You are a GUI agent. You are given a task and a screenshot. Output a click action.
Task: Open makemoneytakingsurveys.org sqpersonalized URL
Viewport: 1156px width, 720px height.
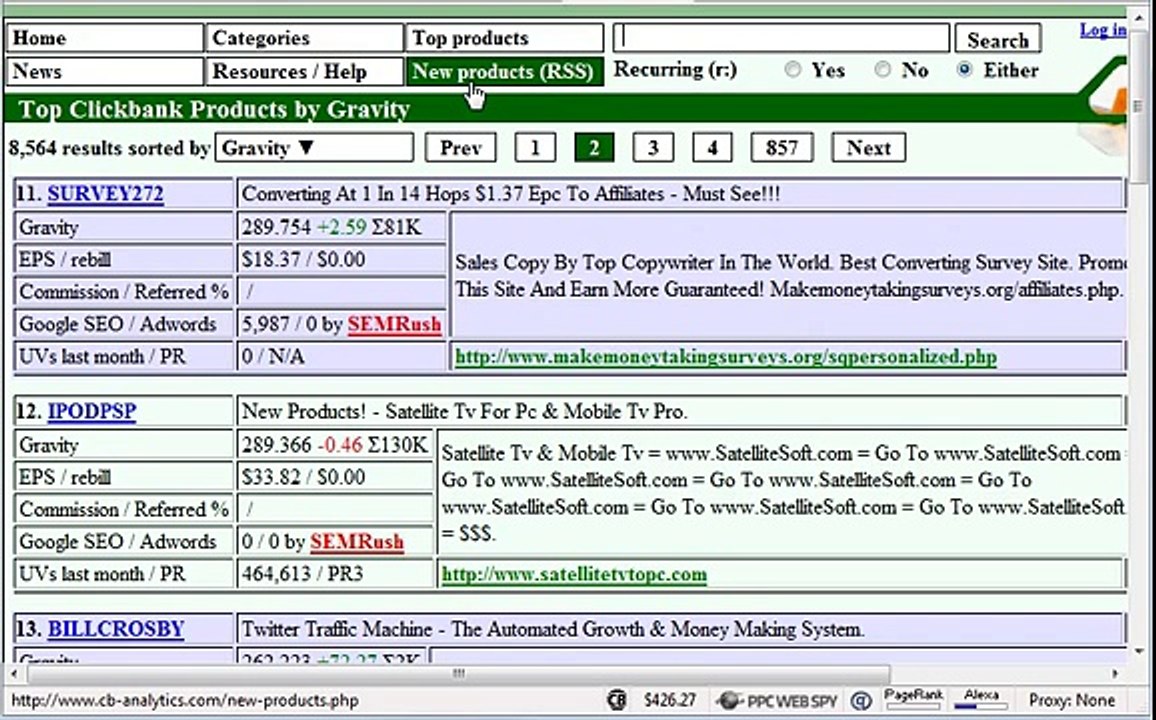pyautogui.click(x=725, y=357)
